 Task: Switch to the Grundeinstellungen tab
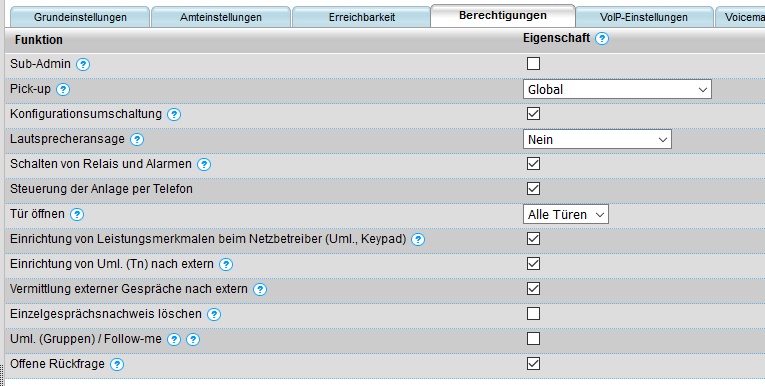coord(80,17)
